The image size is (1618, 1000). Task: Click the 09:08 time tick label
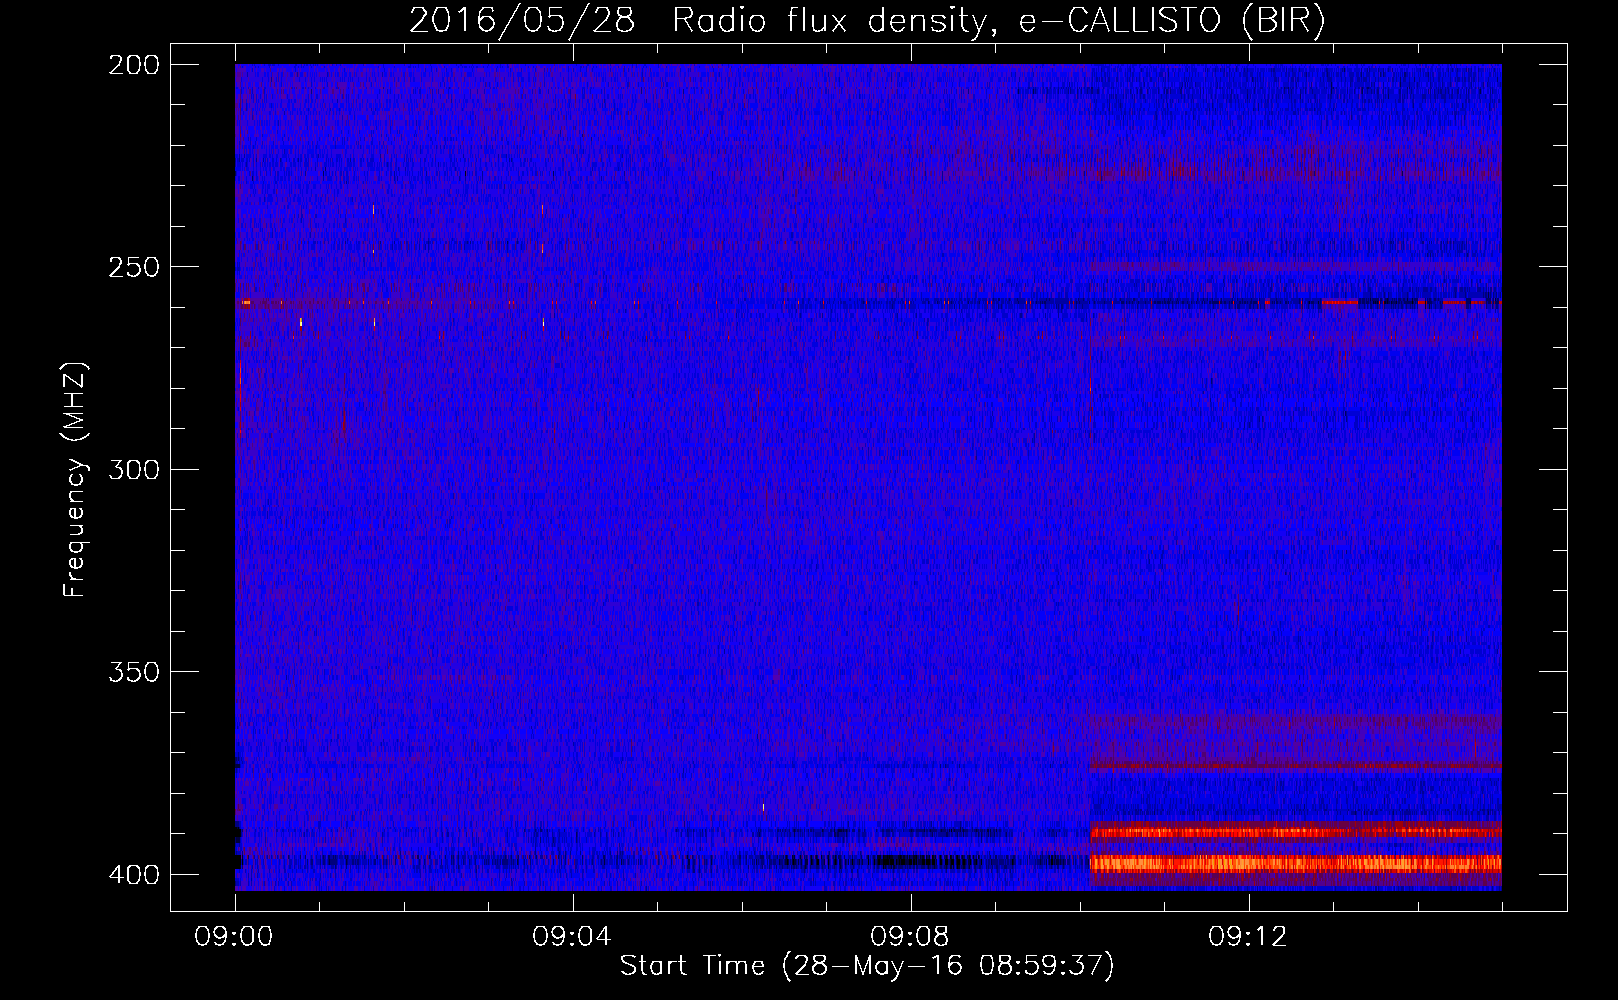(910, 937)
